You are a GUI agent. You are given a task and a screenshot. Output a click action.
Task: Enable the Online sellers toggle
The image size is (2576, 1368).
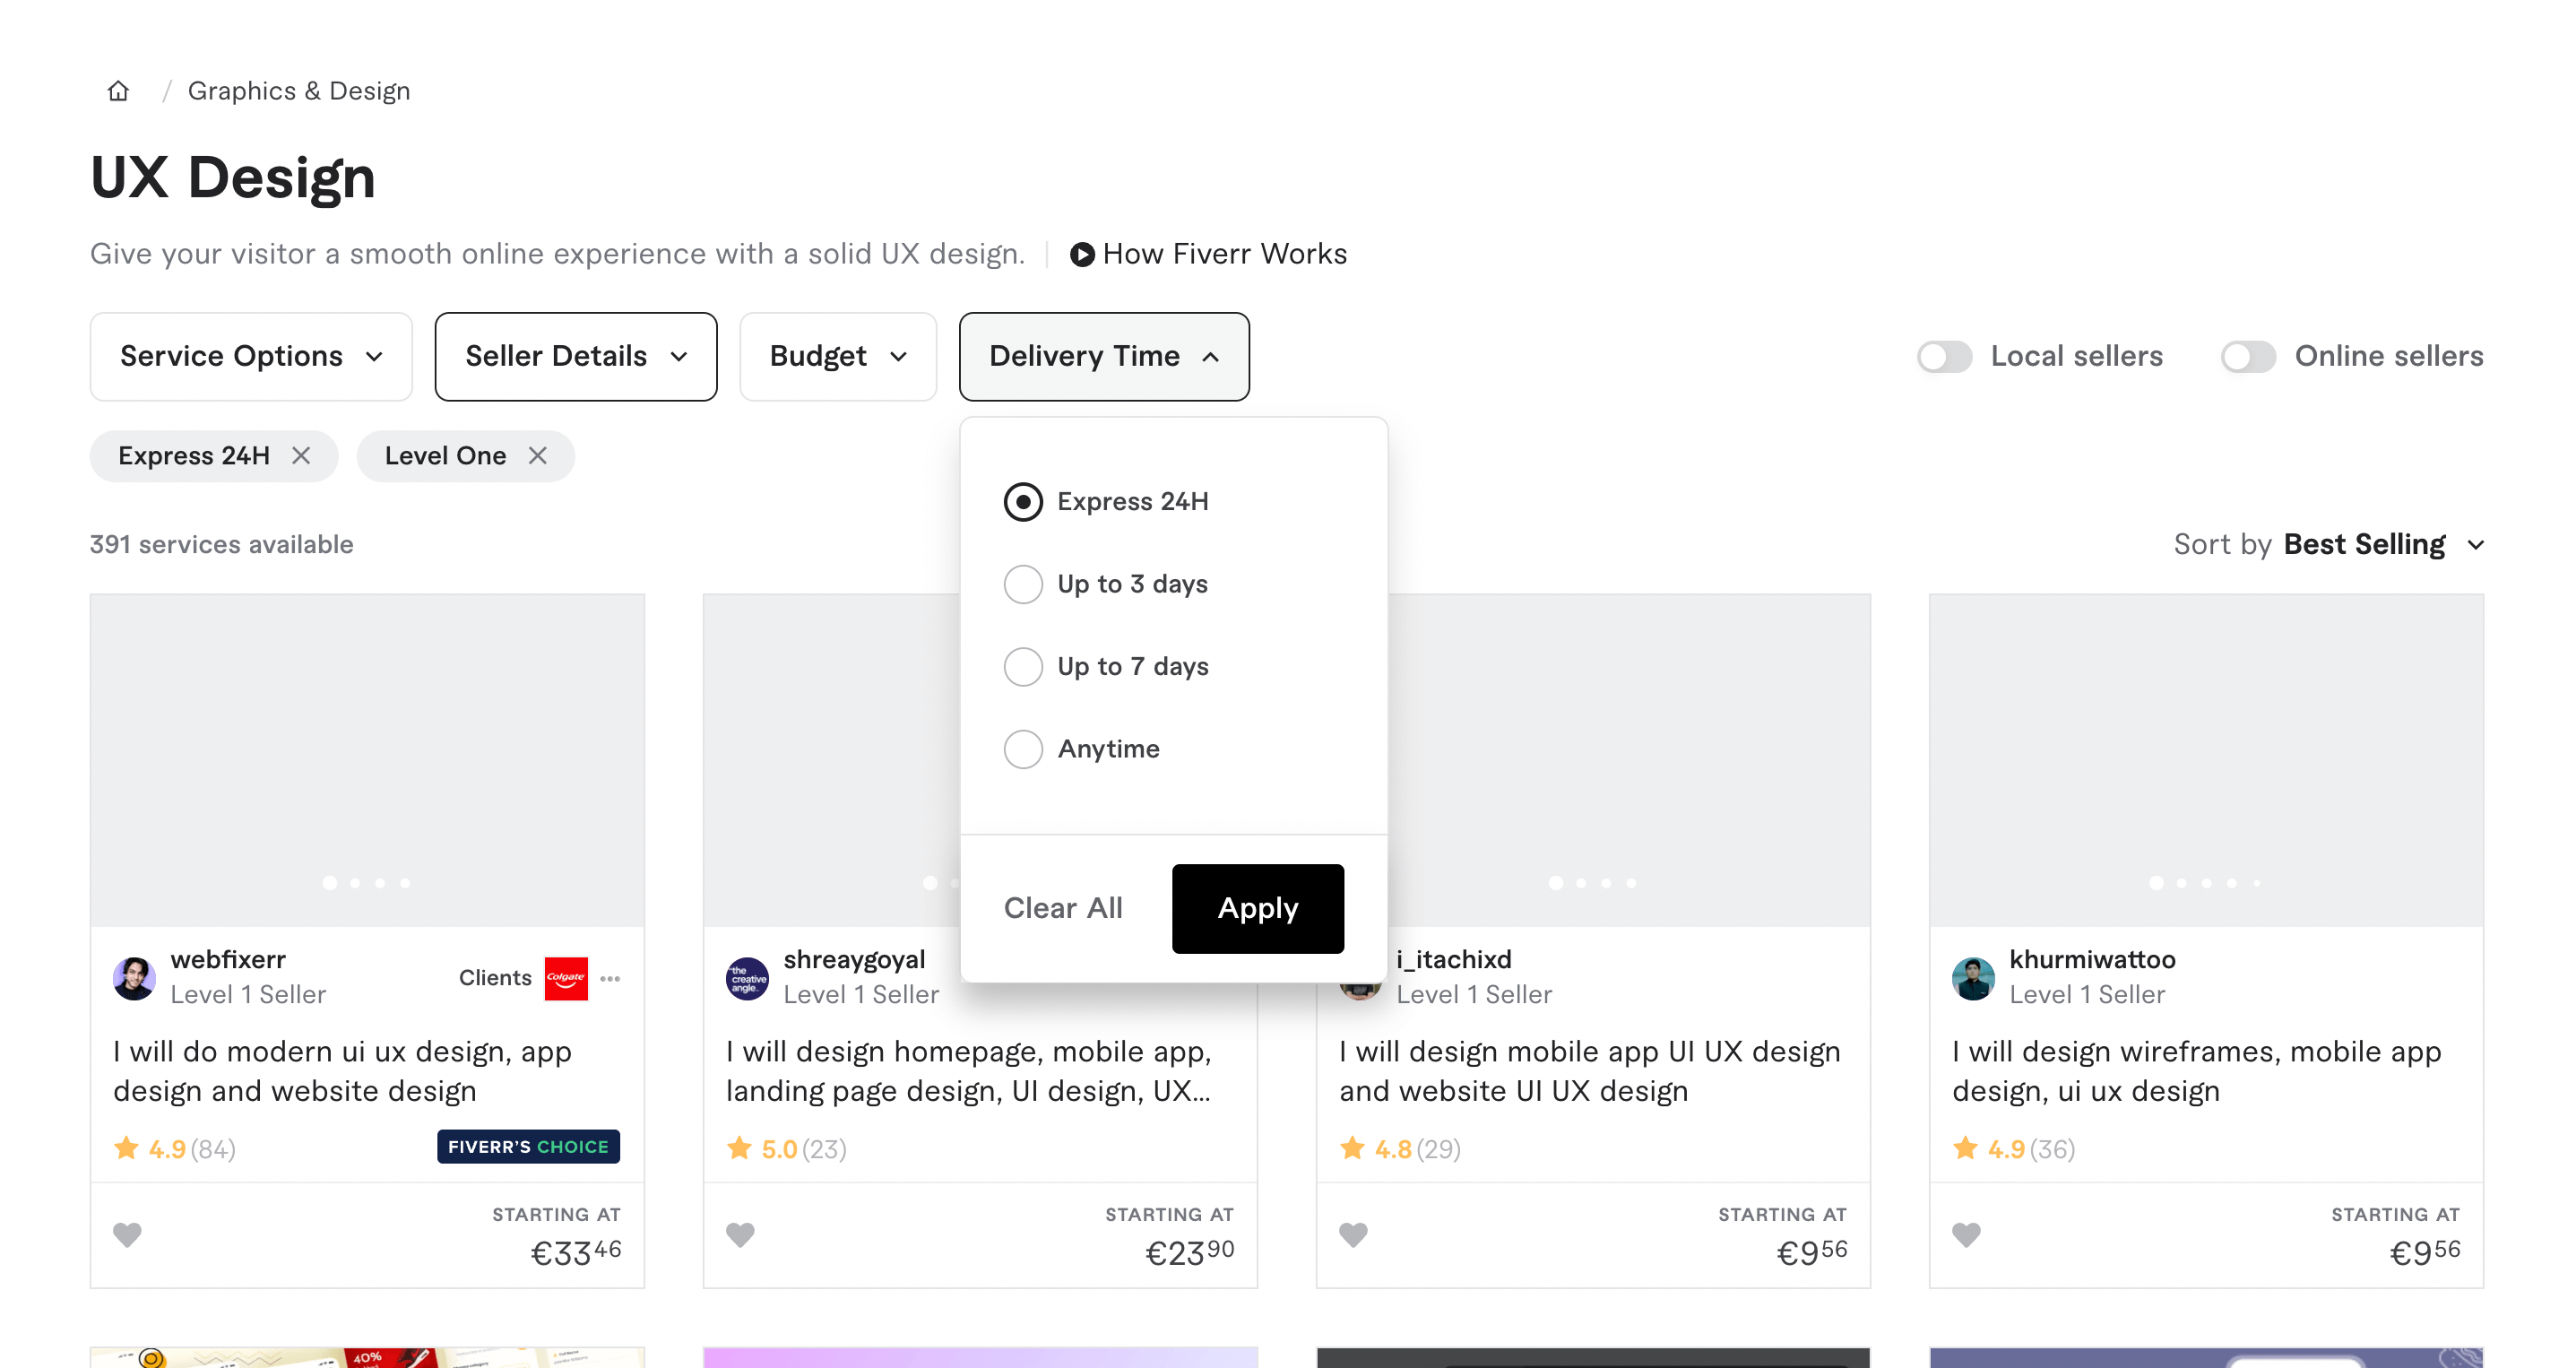click(x=2248, y=357)
